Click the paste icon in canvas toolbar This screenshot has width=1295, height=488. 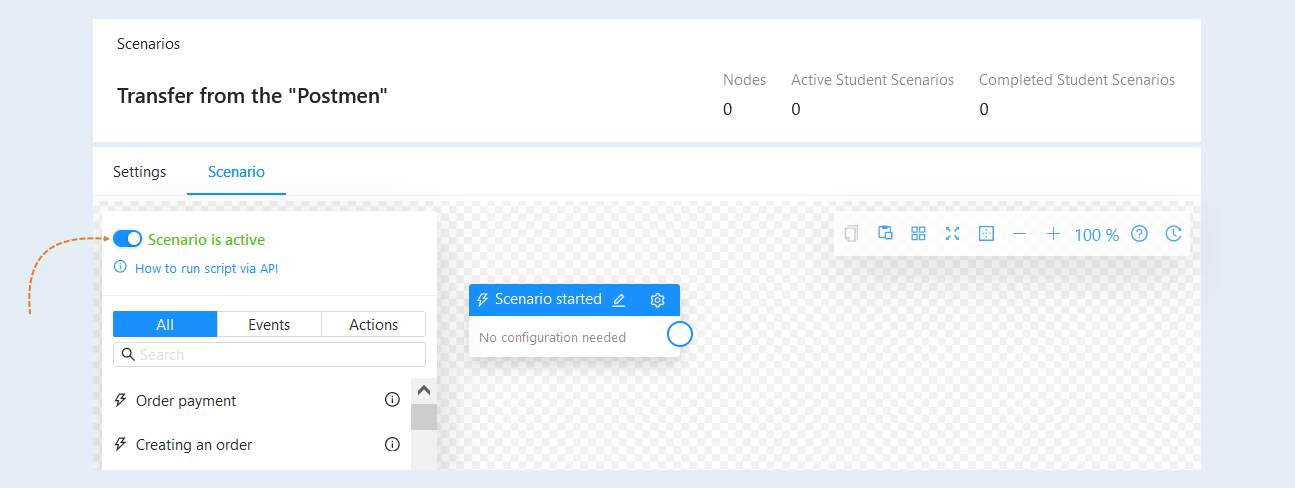pos(885,233)
